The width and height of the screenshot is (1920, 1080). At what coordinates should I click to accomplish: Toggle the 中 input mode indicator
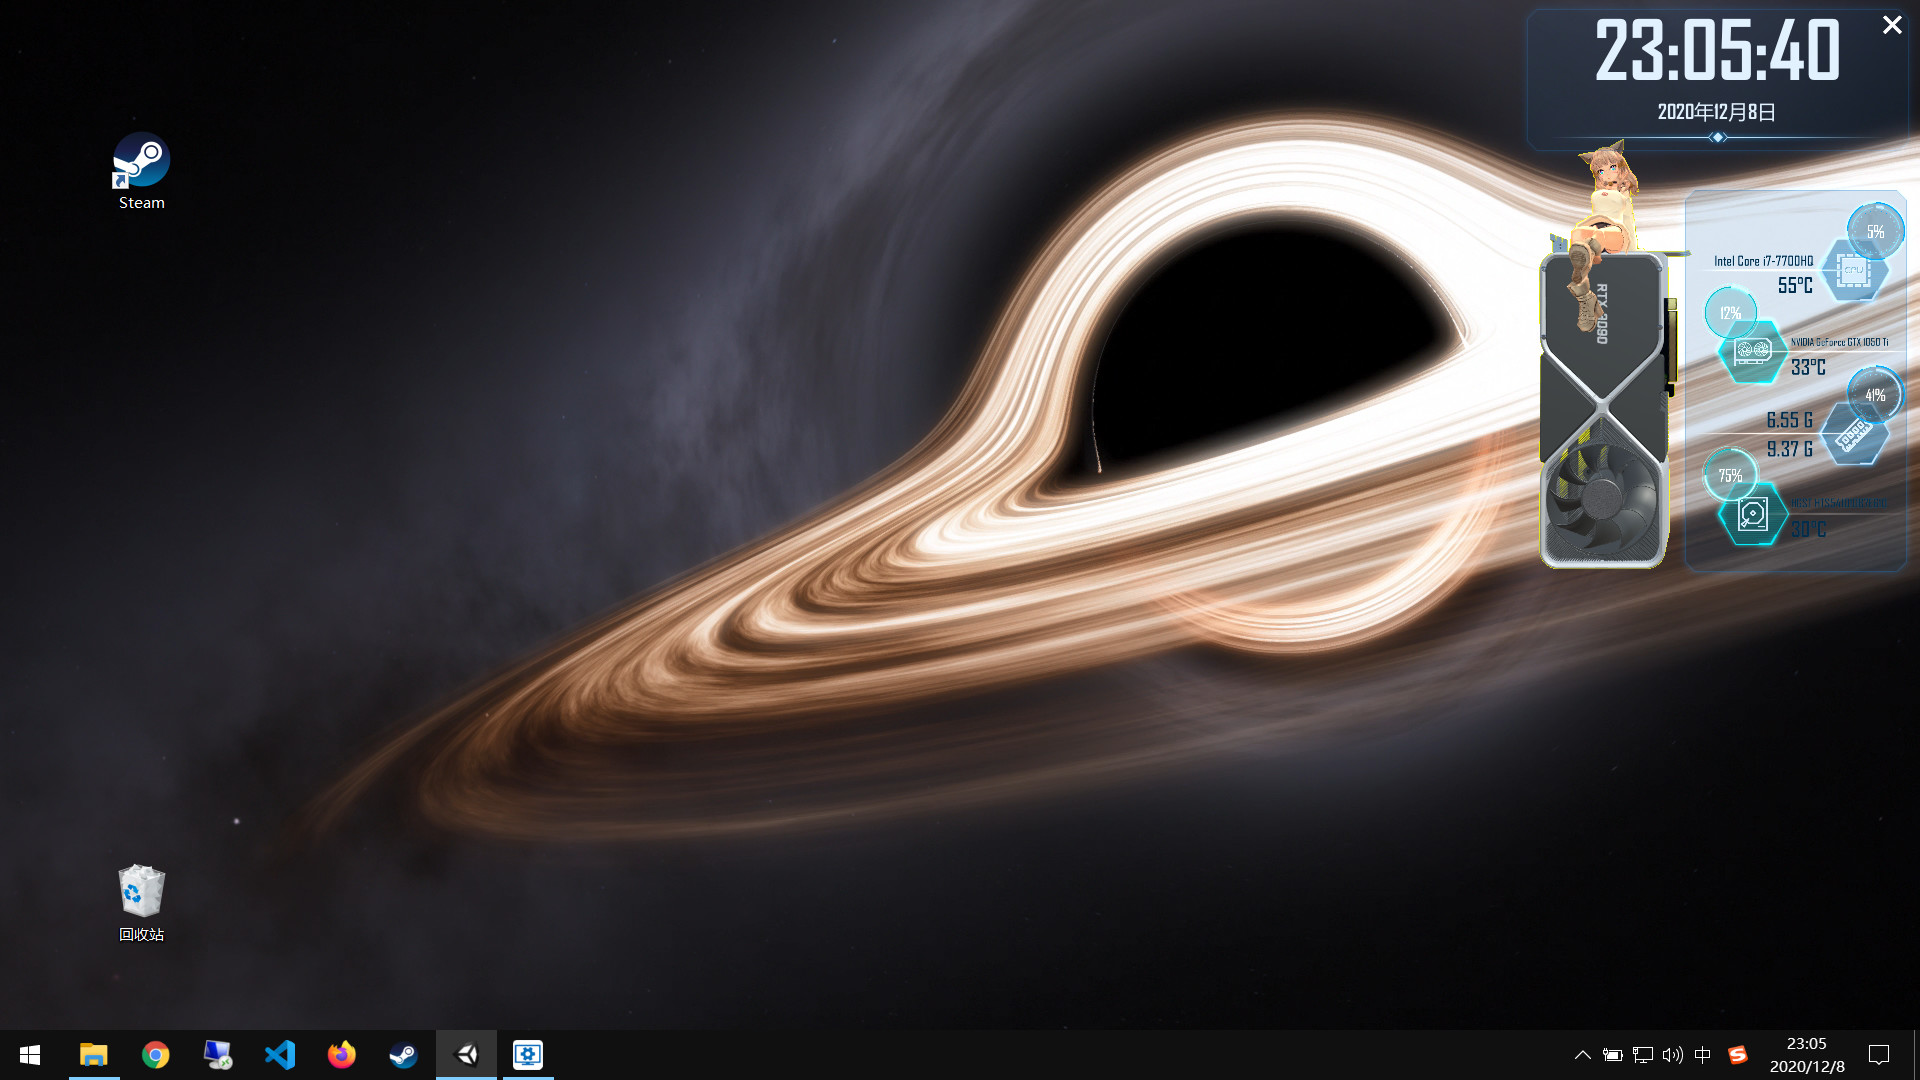click(1703, 1055)
